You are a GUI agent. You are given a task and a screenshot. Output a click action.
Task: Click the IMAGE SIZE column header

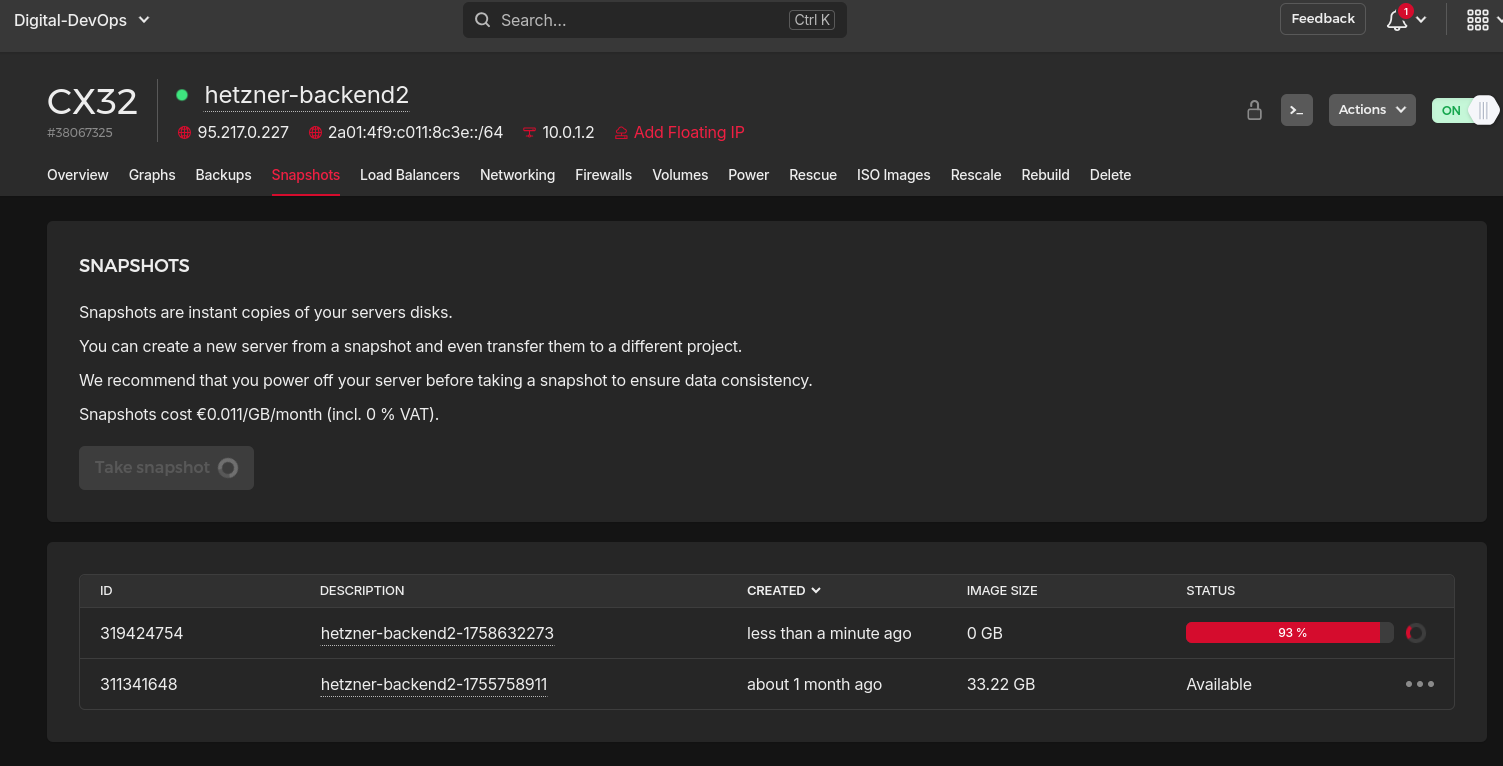(1002, 591)
